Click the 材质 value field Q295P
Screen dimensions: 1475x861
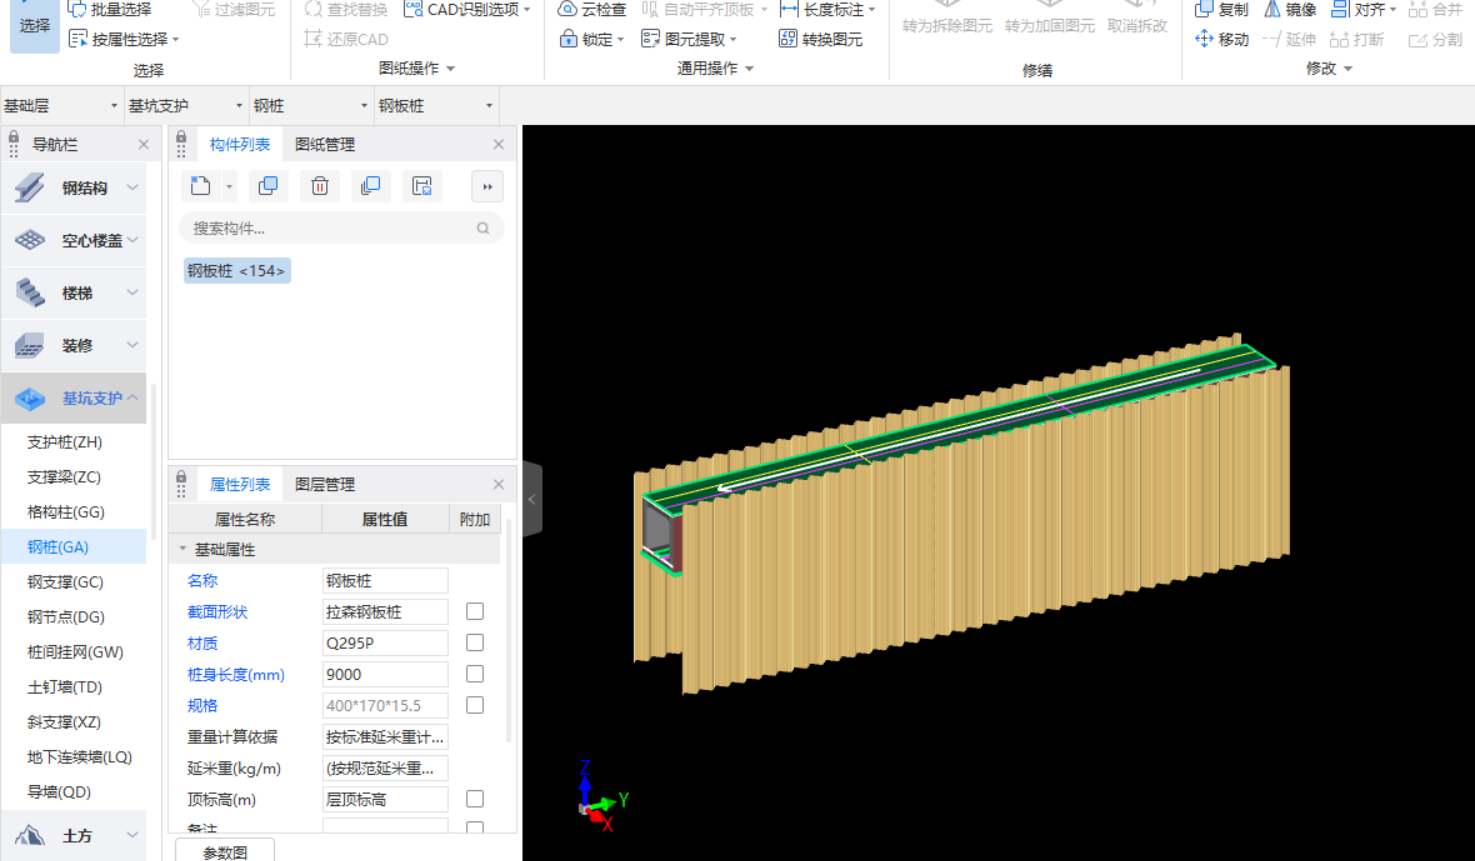pyautogui.click(x=385, y=643)
